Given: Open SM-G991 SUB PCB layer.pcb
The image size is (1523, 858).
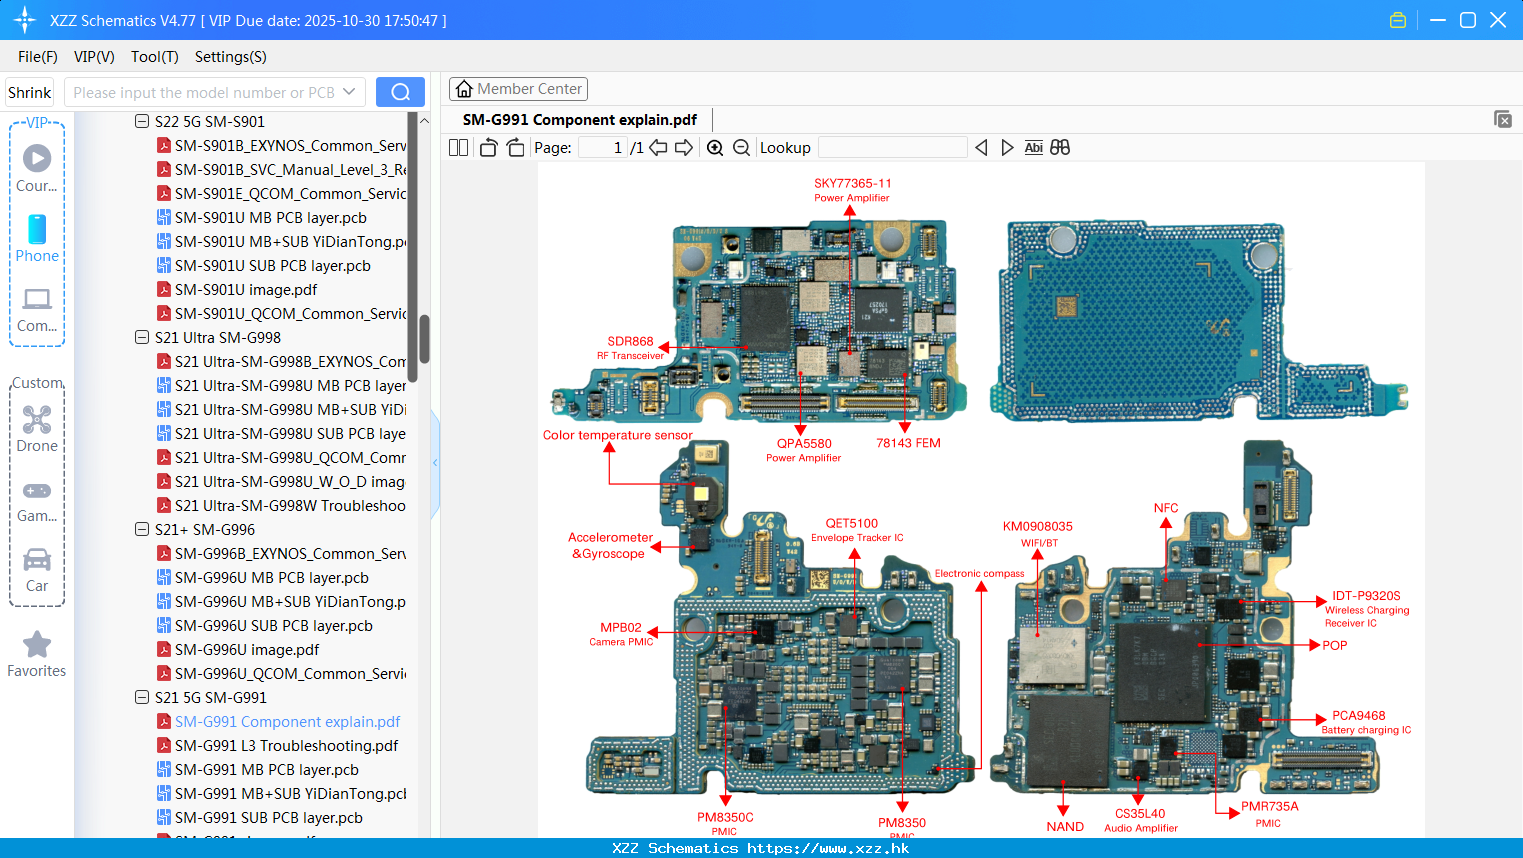Looking at the screenshot, I should (x=269, y=817).
